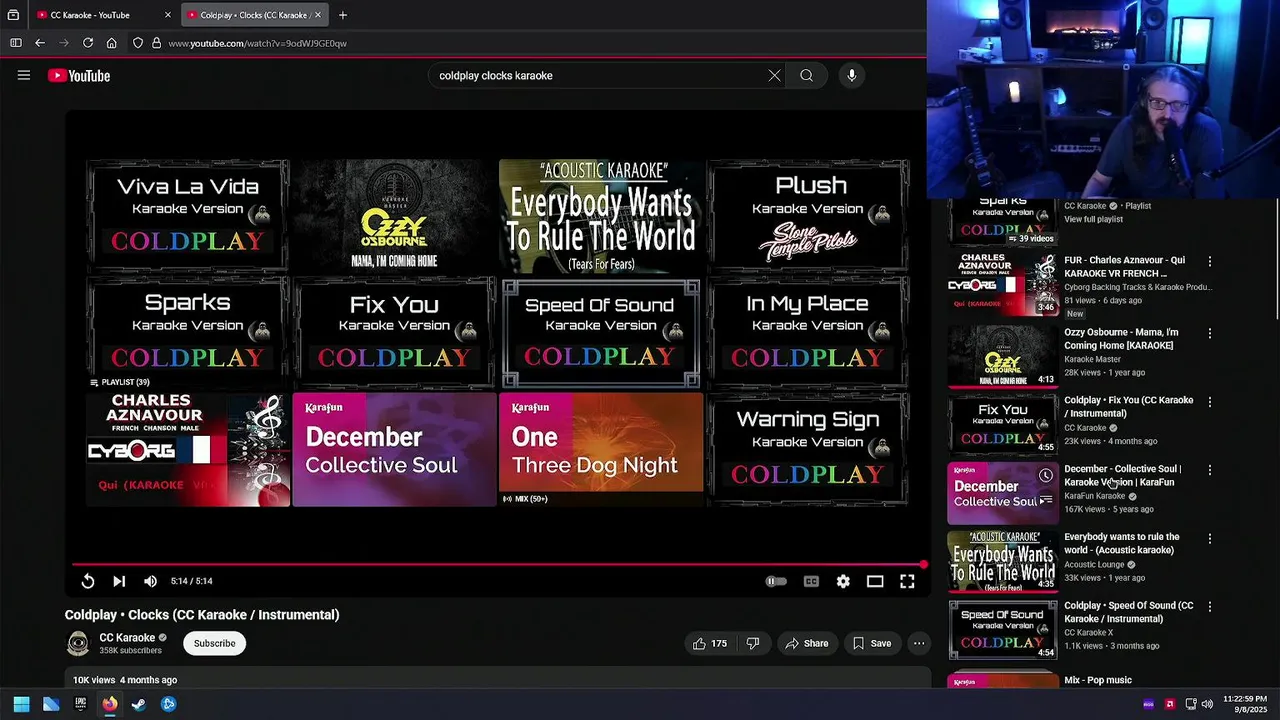
Task: Open player settings gear
Action: click(843, 581)
